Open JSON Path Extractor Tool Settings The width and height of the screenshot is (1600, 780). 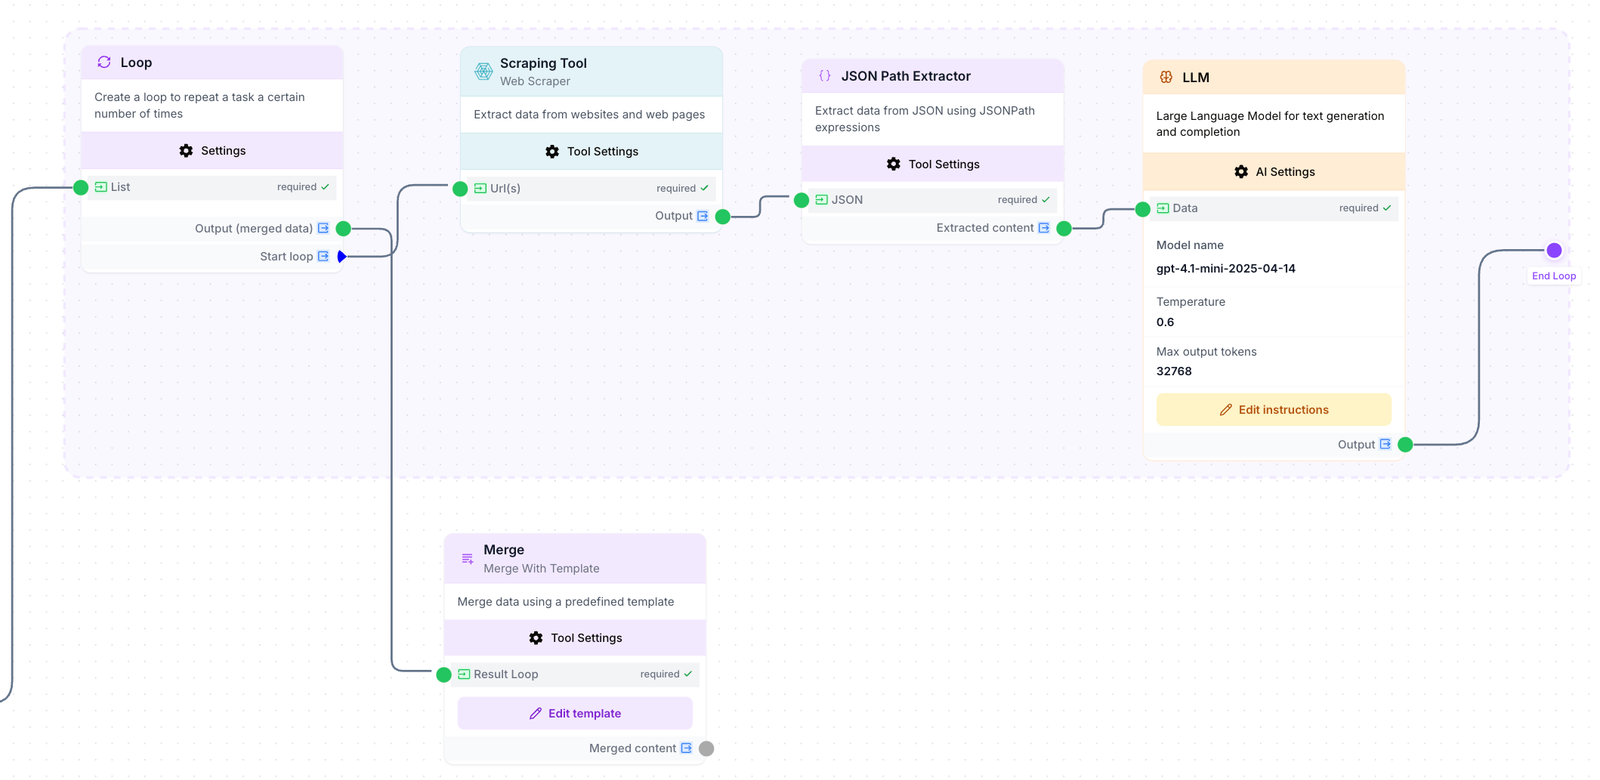pyautogui.click(x=933, y=164)
